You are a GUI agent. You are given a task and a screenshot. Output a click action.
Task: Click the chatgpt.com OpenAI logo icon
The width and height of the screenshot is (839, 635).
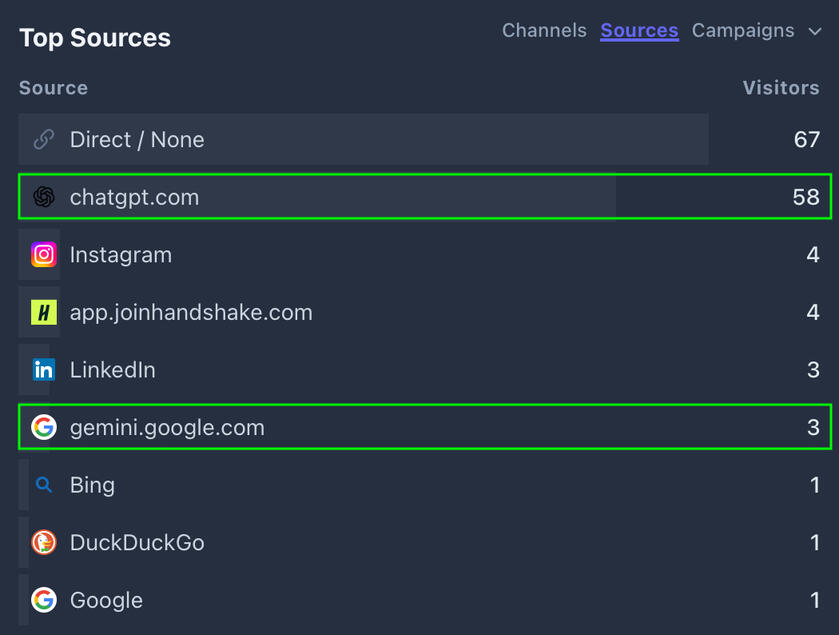[43, 197]
